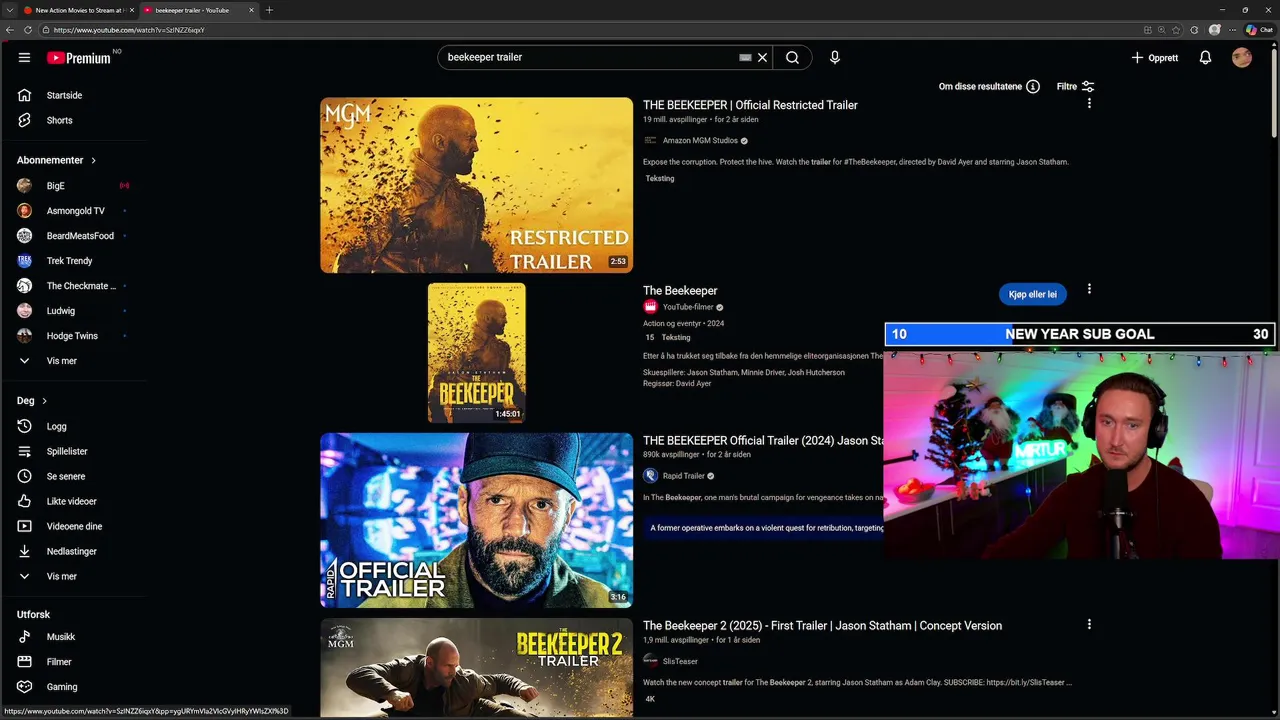Open YouTube-filmer channel link
The height and width of the screenshot is (720, 1280).
click(x=688, y=308)
